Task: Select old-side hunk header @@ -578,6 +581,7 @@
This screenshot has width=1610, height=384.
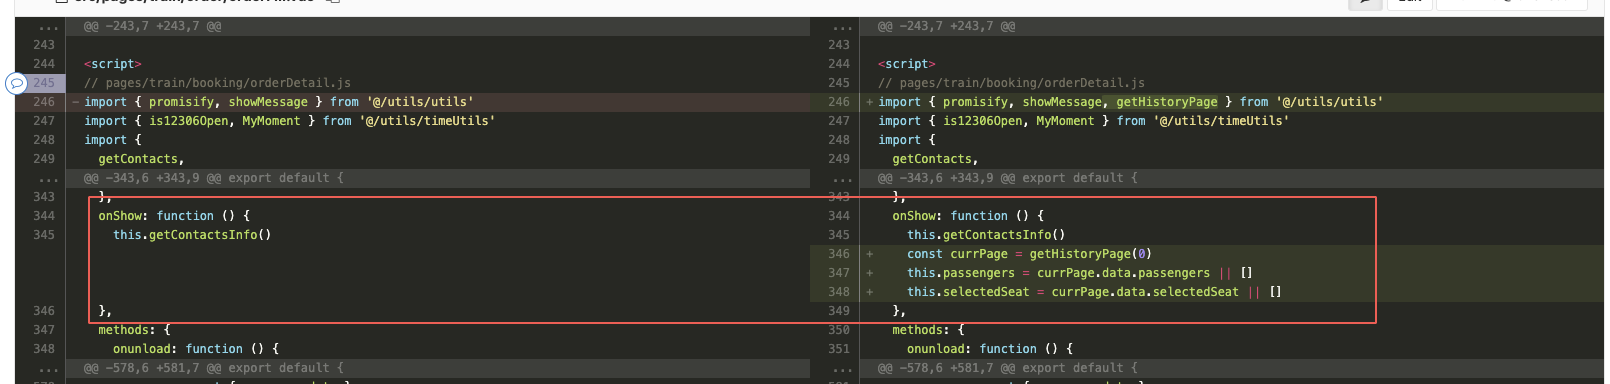Action: (214, 368)
